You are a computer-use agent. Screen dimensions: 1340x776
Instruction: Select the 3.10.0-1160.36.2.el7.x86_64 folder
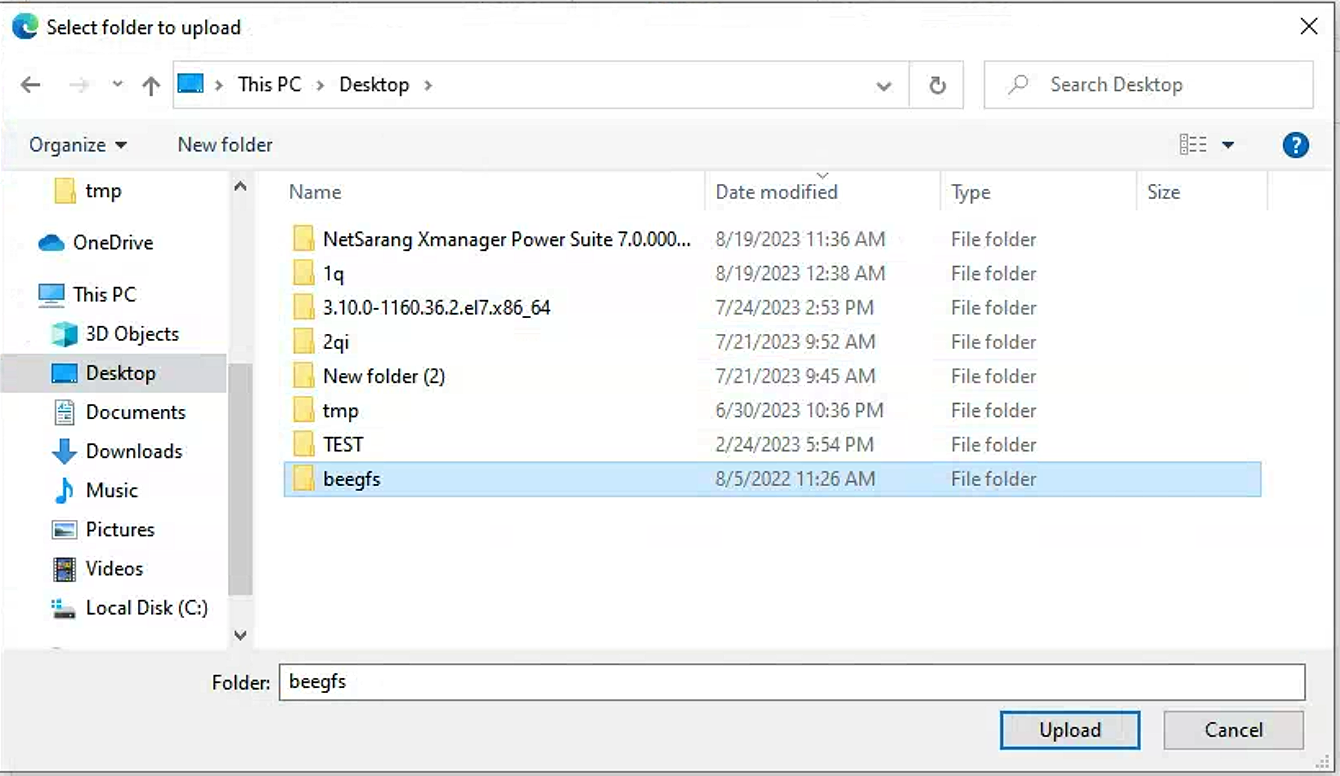pos(436,307)
